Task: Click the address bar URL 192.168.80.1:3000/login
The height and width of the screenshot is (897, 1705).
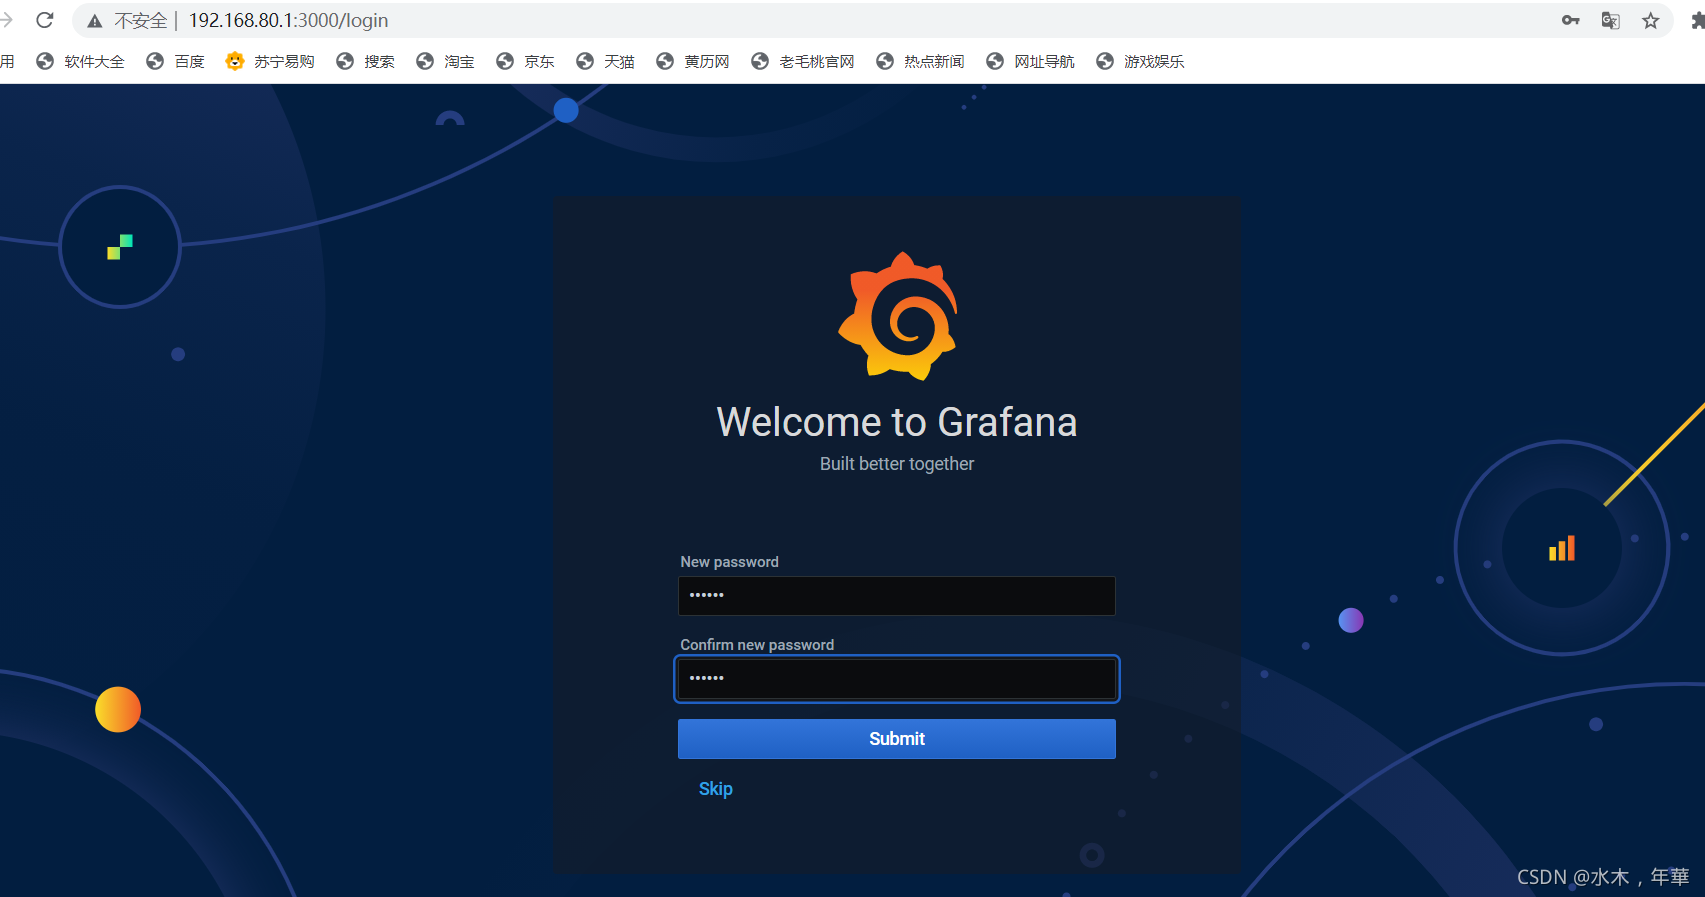Action: [289, 20]
